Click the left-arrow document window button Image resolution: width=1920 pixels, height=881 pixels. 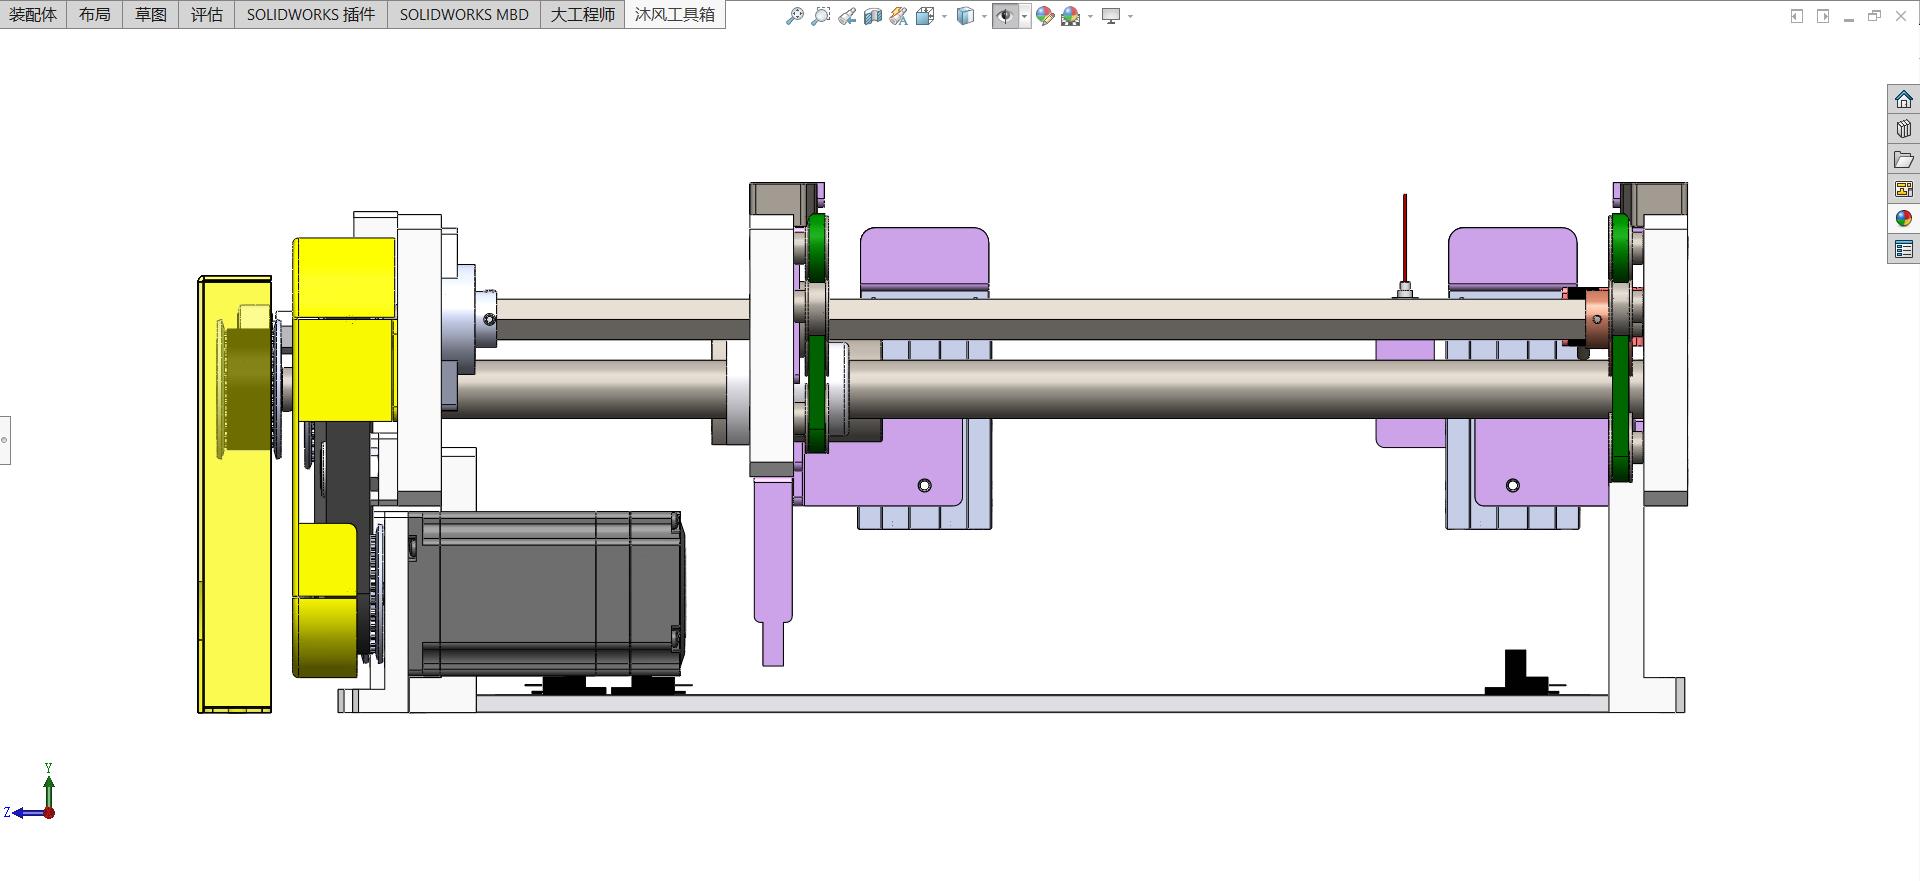click(x=1797, y=16)
